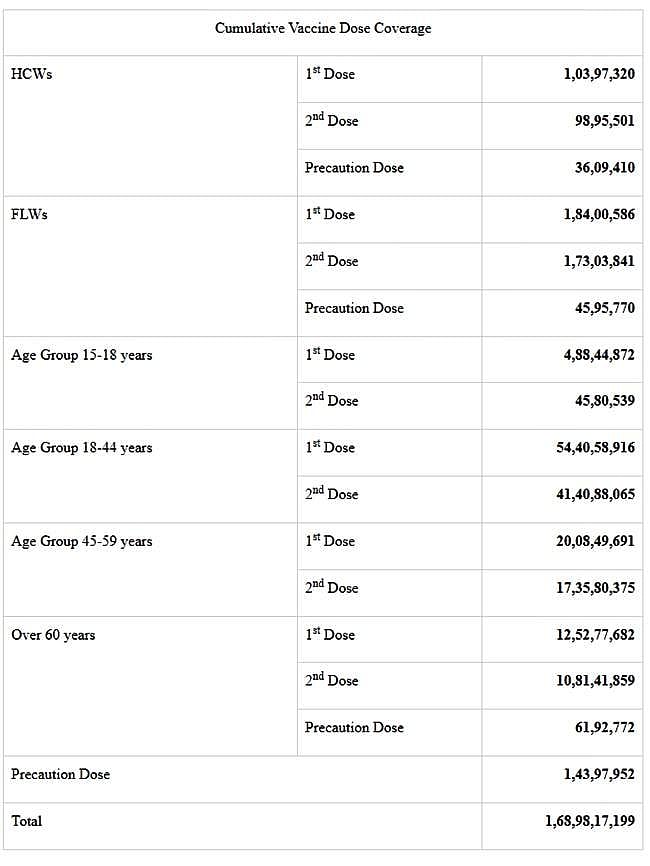Select FLWs 1st Dose value 1,84,00,586
Screen dimensions: 650x866
tap(598, 214)
